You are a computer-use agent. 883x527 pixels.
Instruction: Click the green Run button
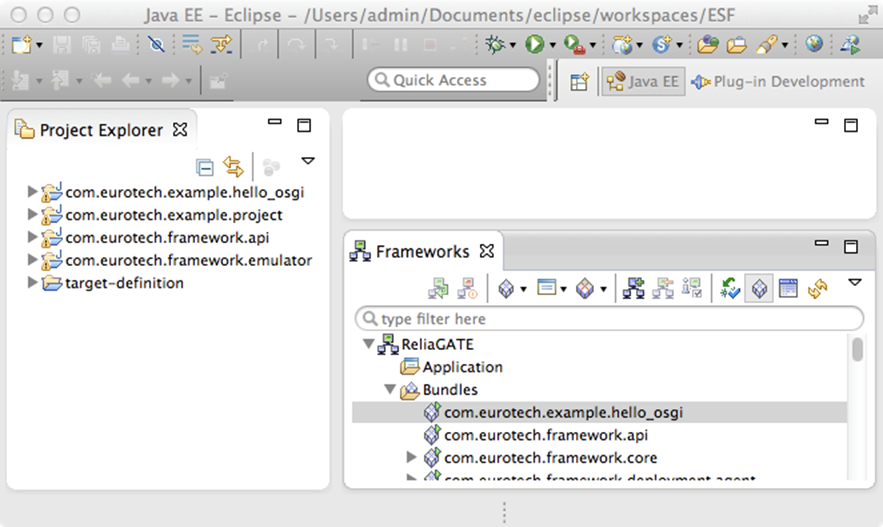(534, 44)
